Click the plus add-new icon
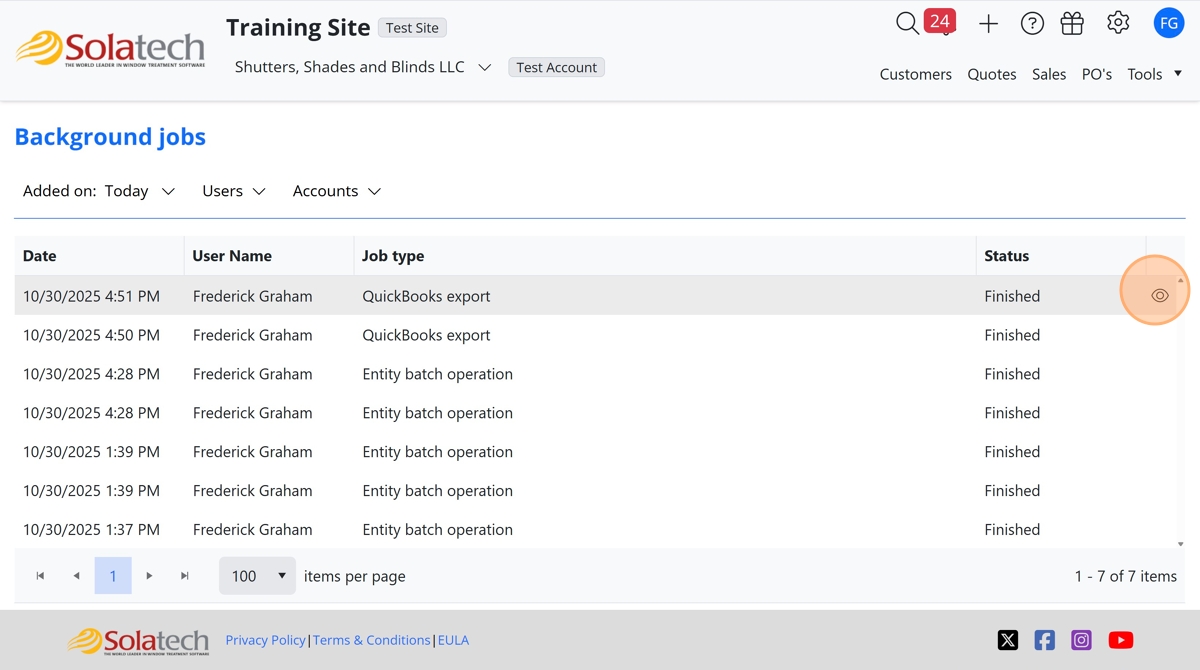 [x=988, y=24]
